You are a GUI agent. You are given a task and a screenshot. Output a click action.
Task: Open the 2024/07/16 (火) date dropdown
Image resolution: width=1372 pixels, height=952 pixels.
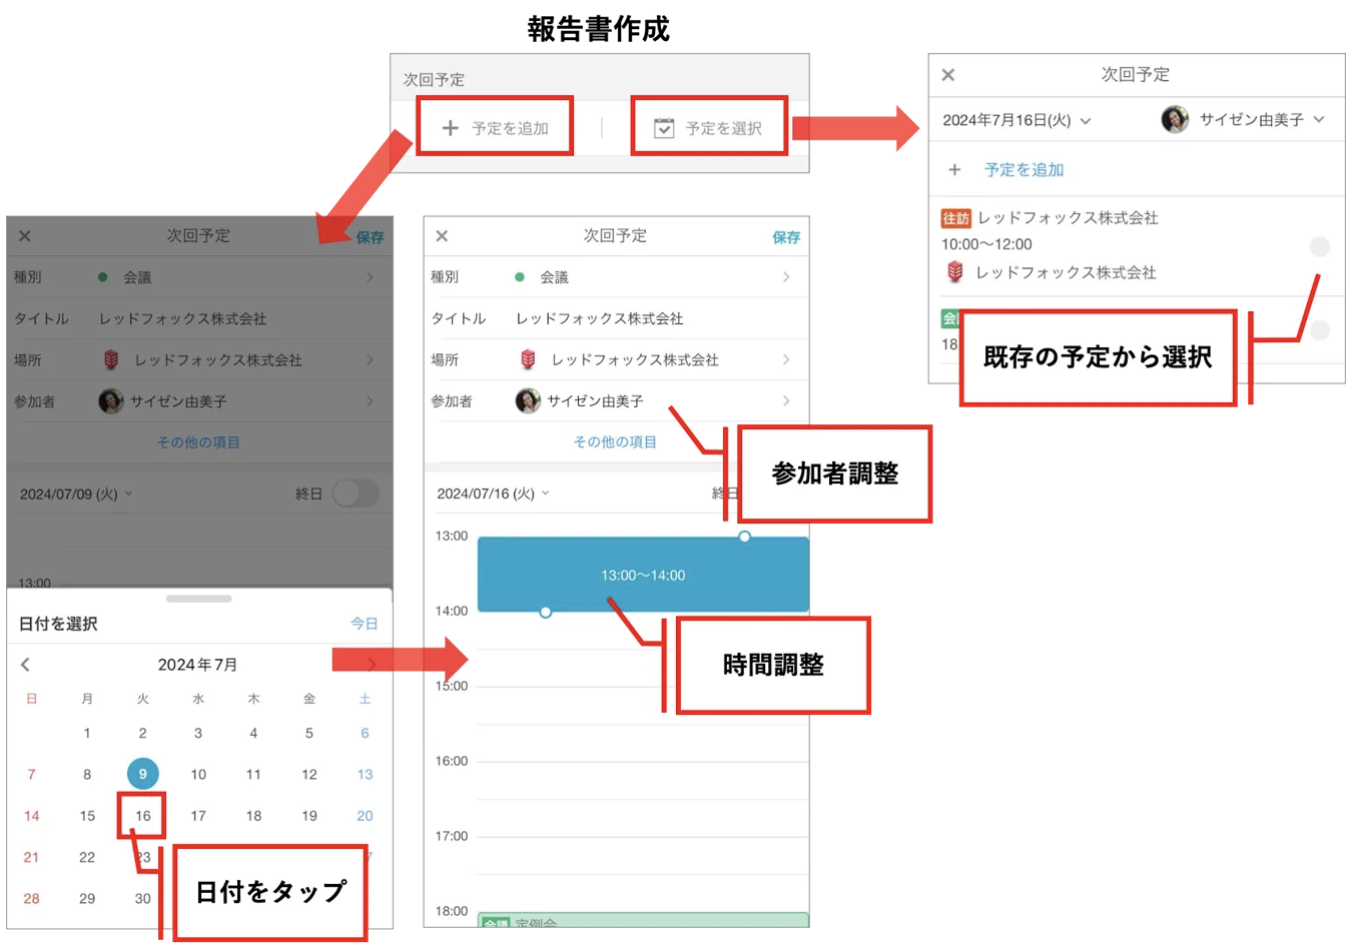pos(493,494)
